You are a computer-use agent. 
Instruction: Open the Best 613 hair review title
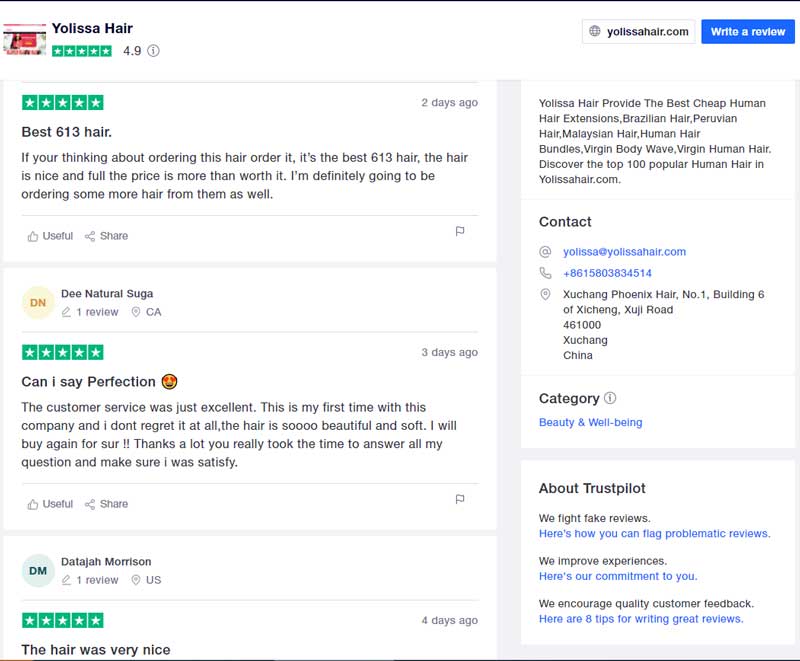click(x=66, y=132)
